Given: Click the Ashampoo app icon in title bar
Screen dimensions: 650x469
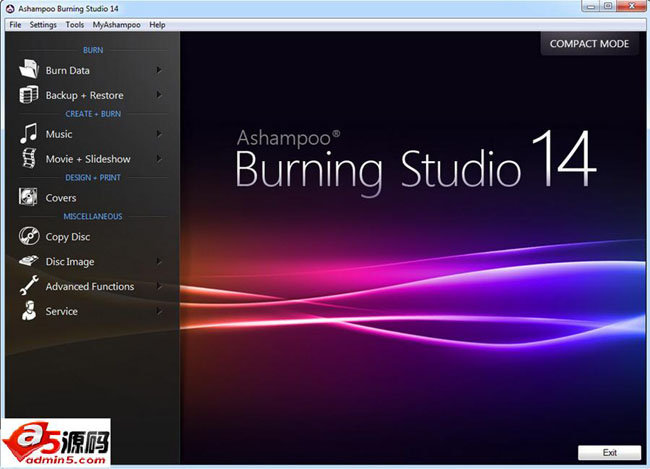Looking at the screenshot, I should coord(10,8).
